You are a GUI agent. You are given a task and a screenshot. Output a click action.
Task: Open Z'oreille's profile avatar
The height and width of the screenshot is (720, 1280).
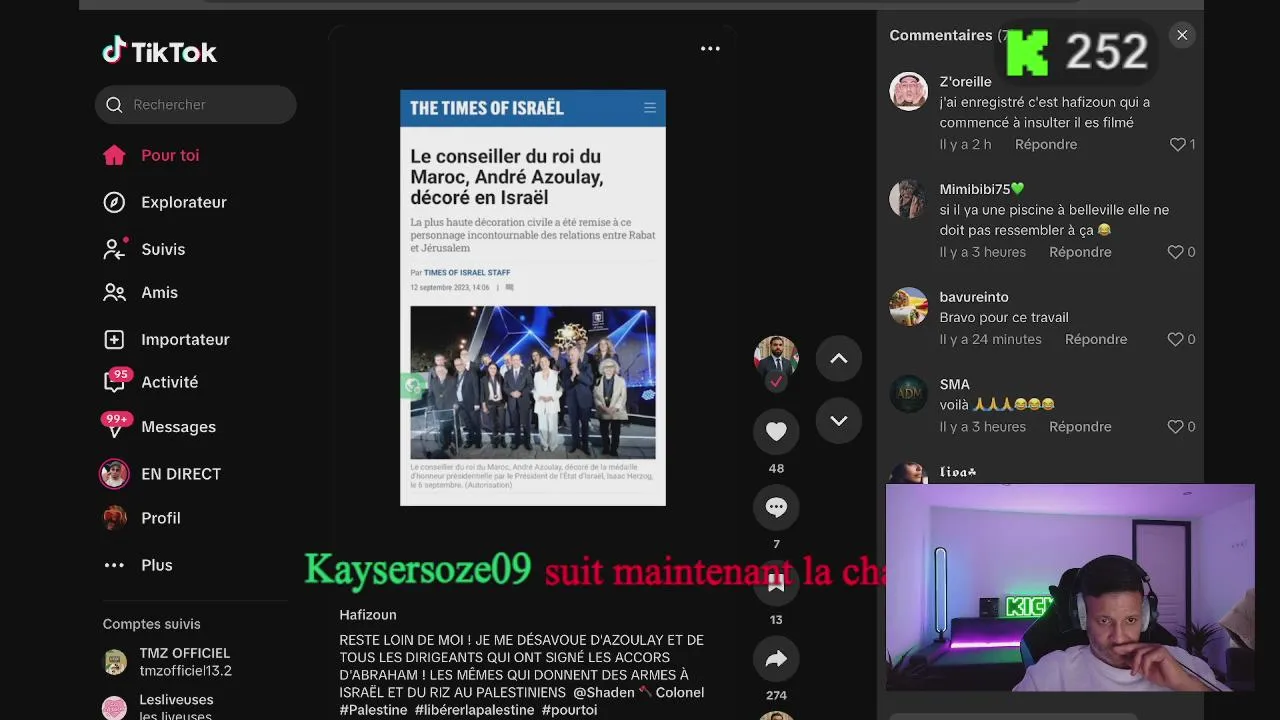909,91
